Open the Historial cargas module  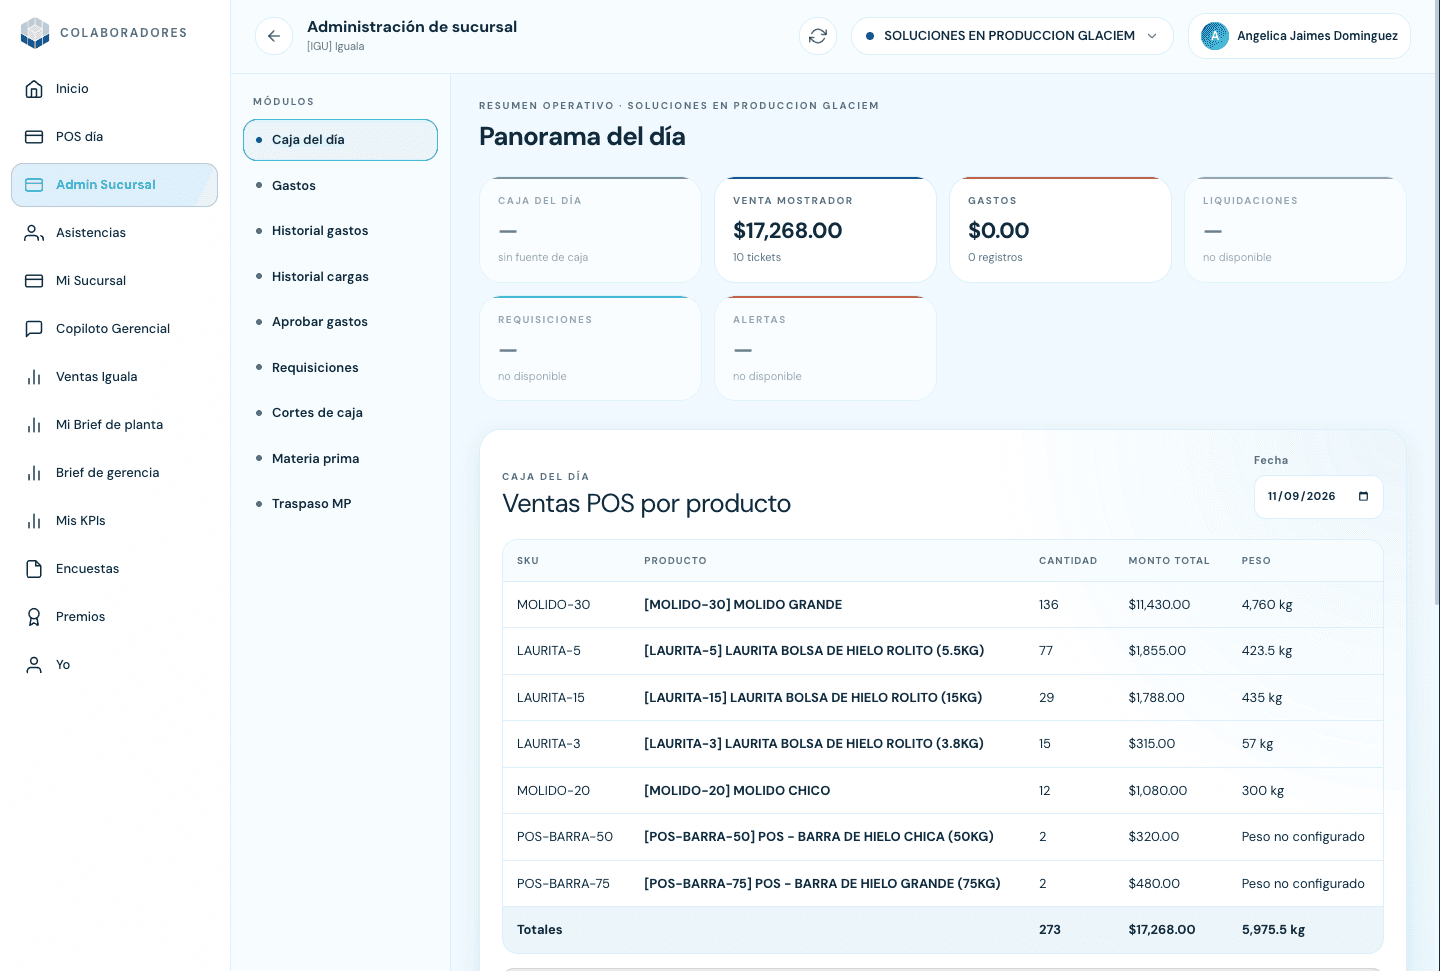pyautogui.click(x=340, y=277)
